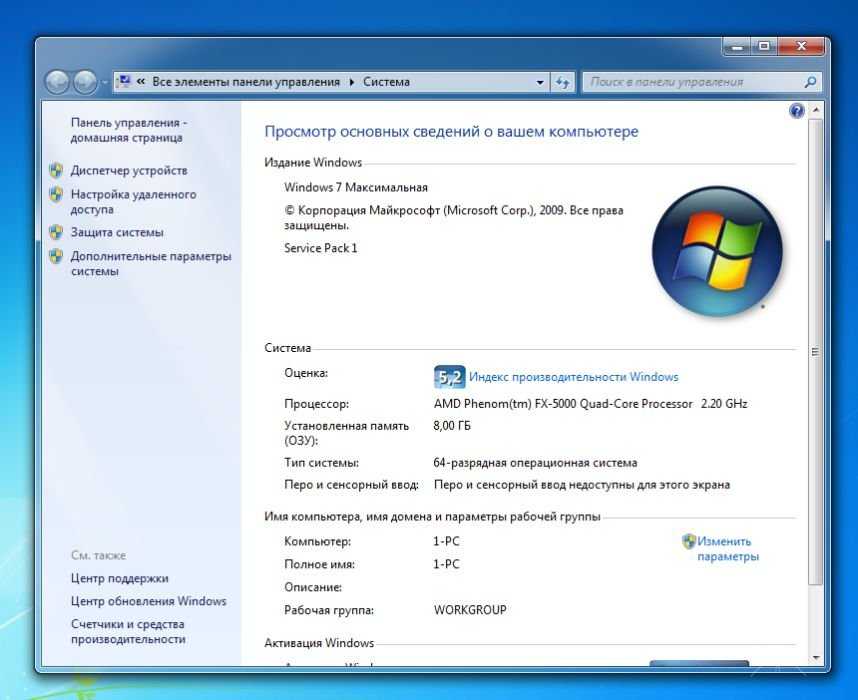Click the '8,00 ГБ' memory value
This screenshot has height=700, width=858.
[452, 426]
